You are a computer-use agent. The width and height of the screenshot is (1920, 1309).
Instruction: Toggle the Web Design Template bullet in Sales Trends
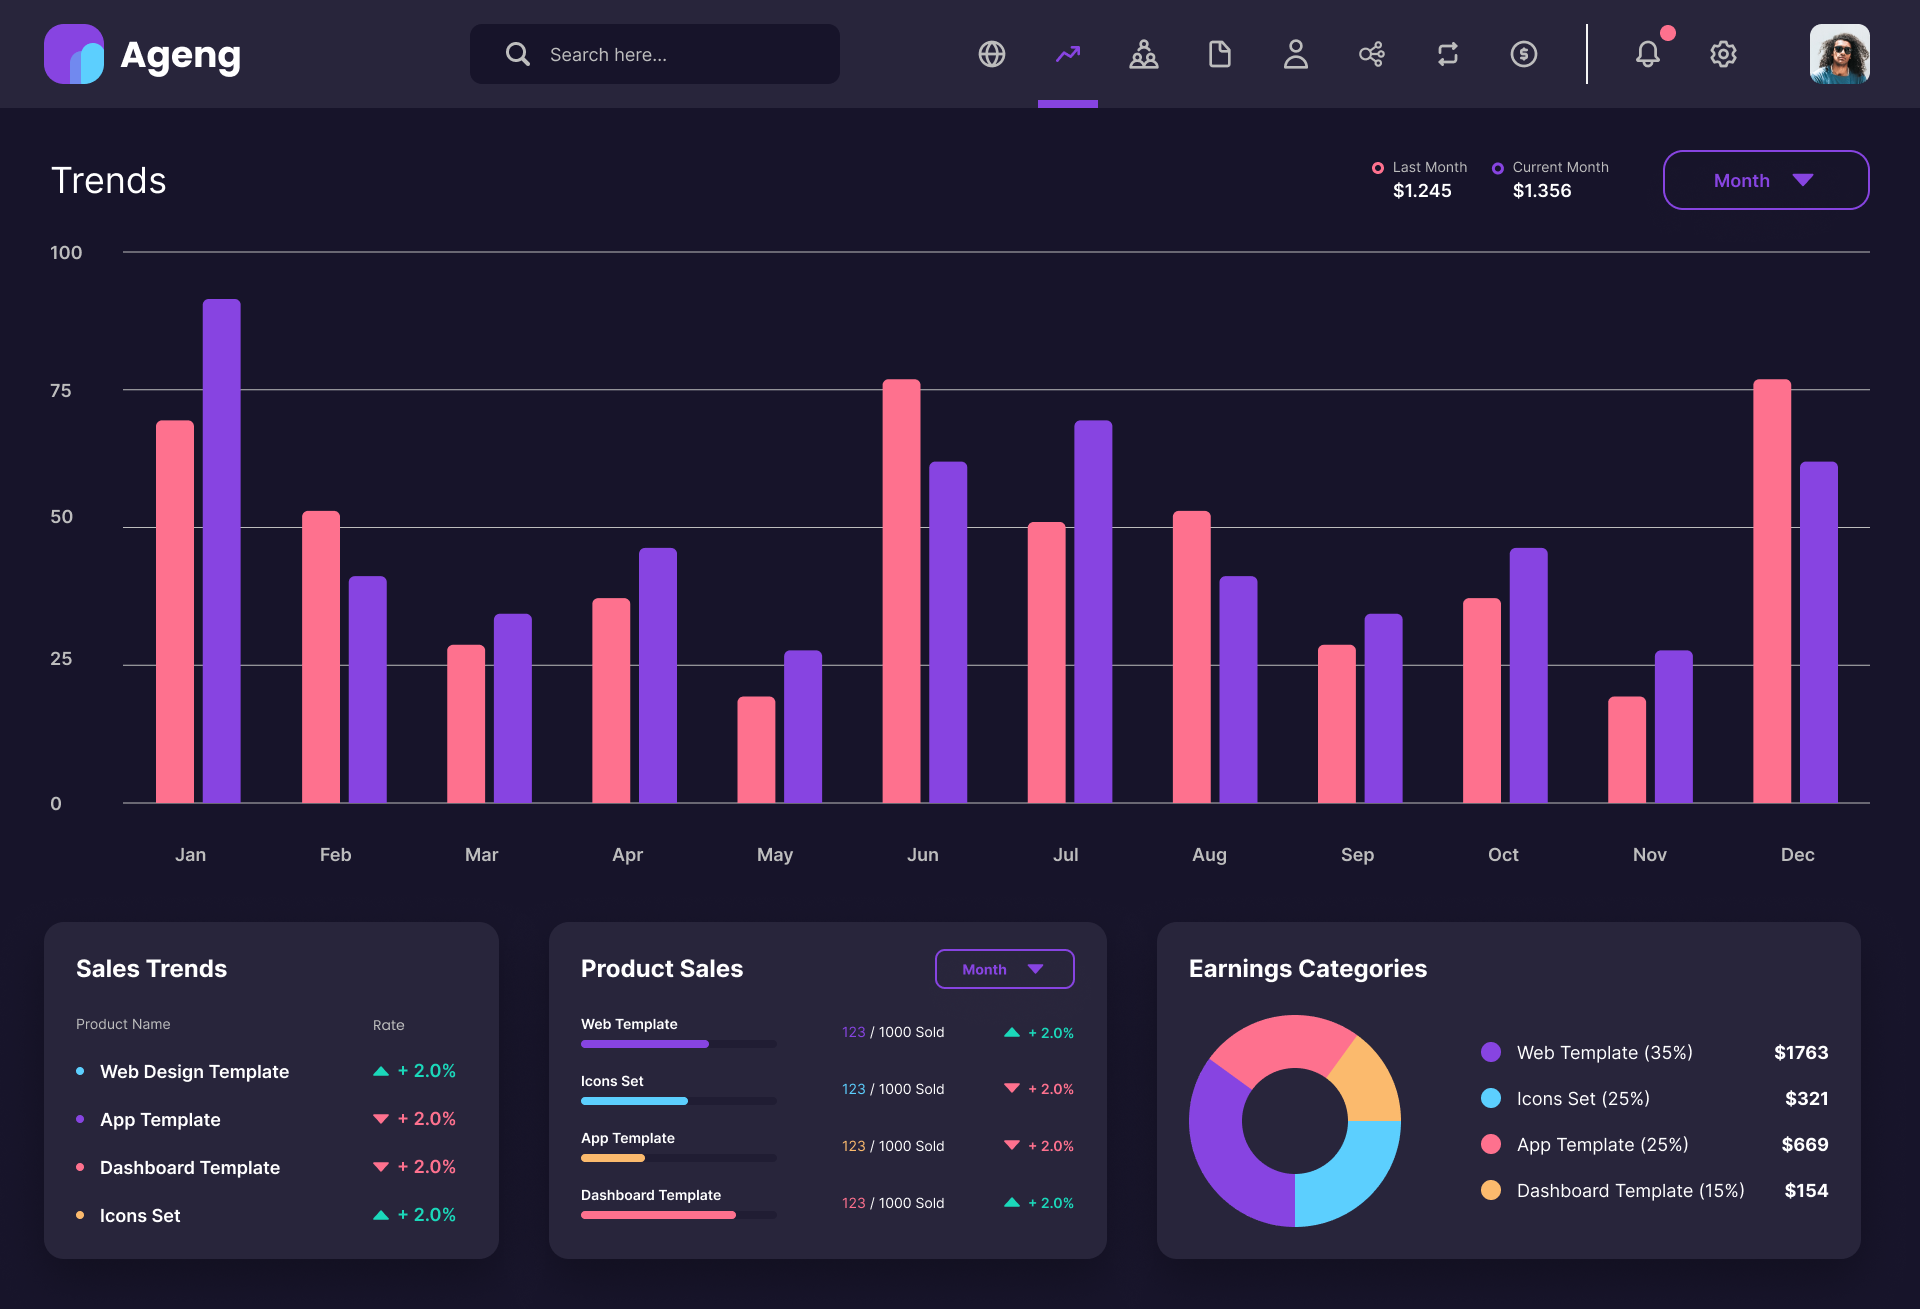pyautogui.click(x=83, y=1070)
